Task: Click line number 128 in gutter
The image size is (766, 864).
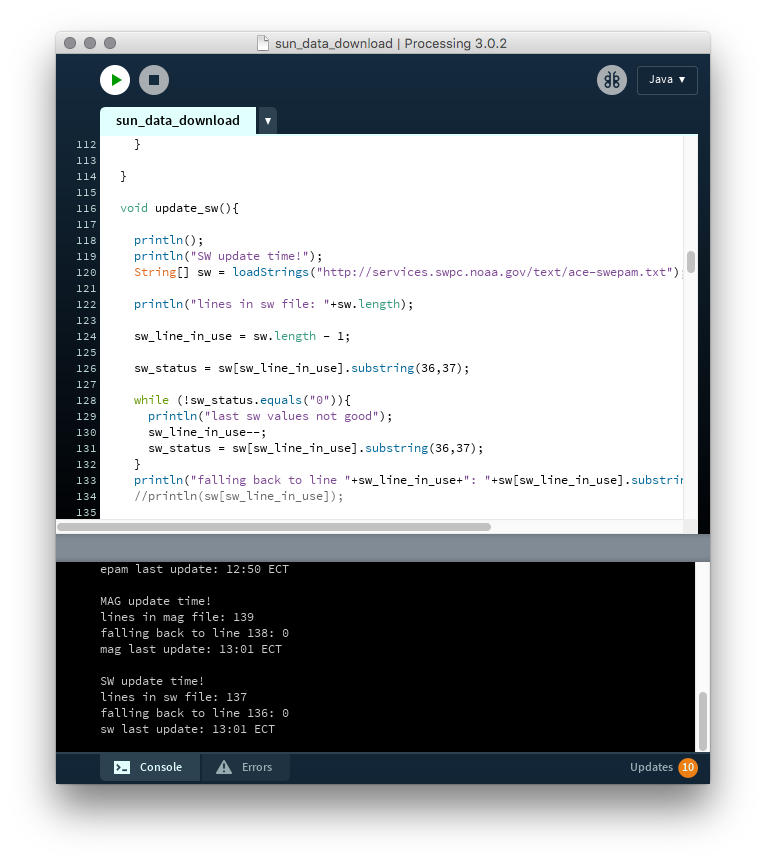Action: pyautogui.click(x=86, y=400)
